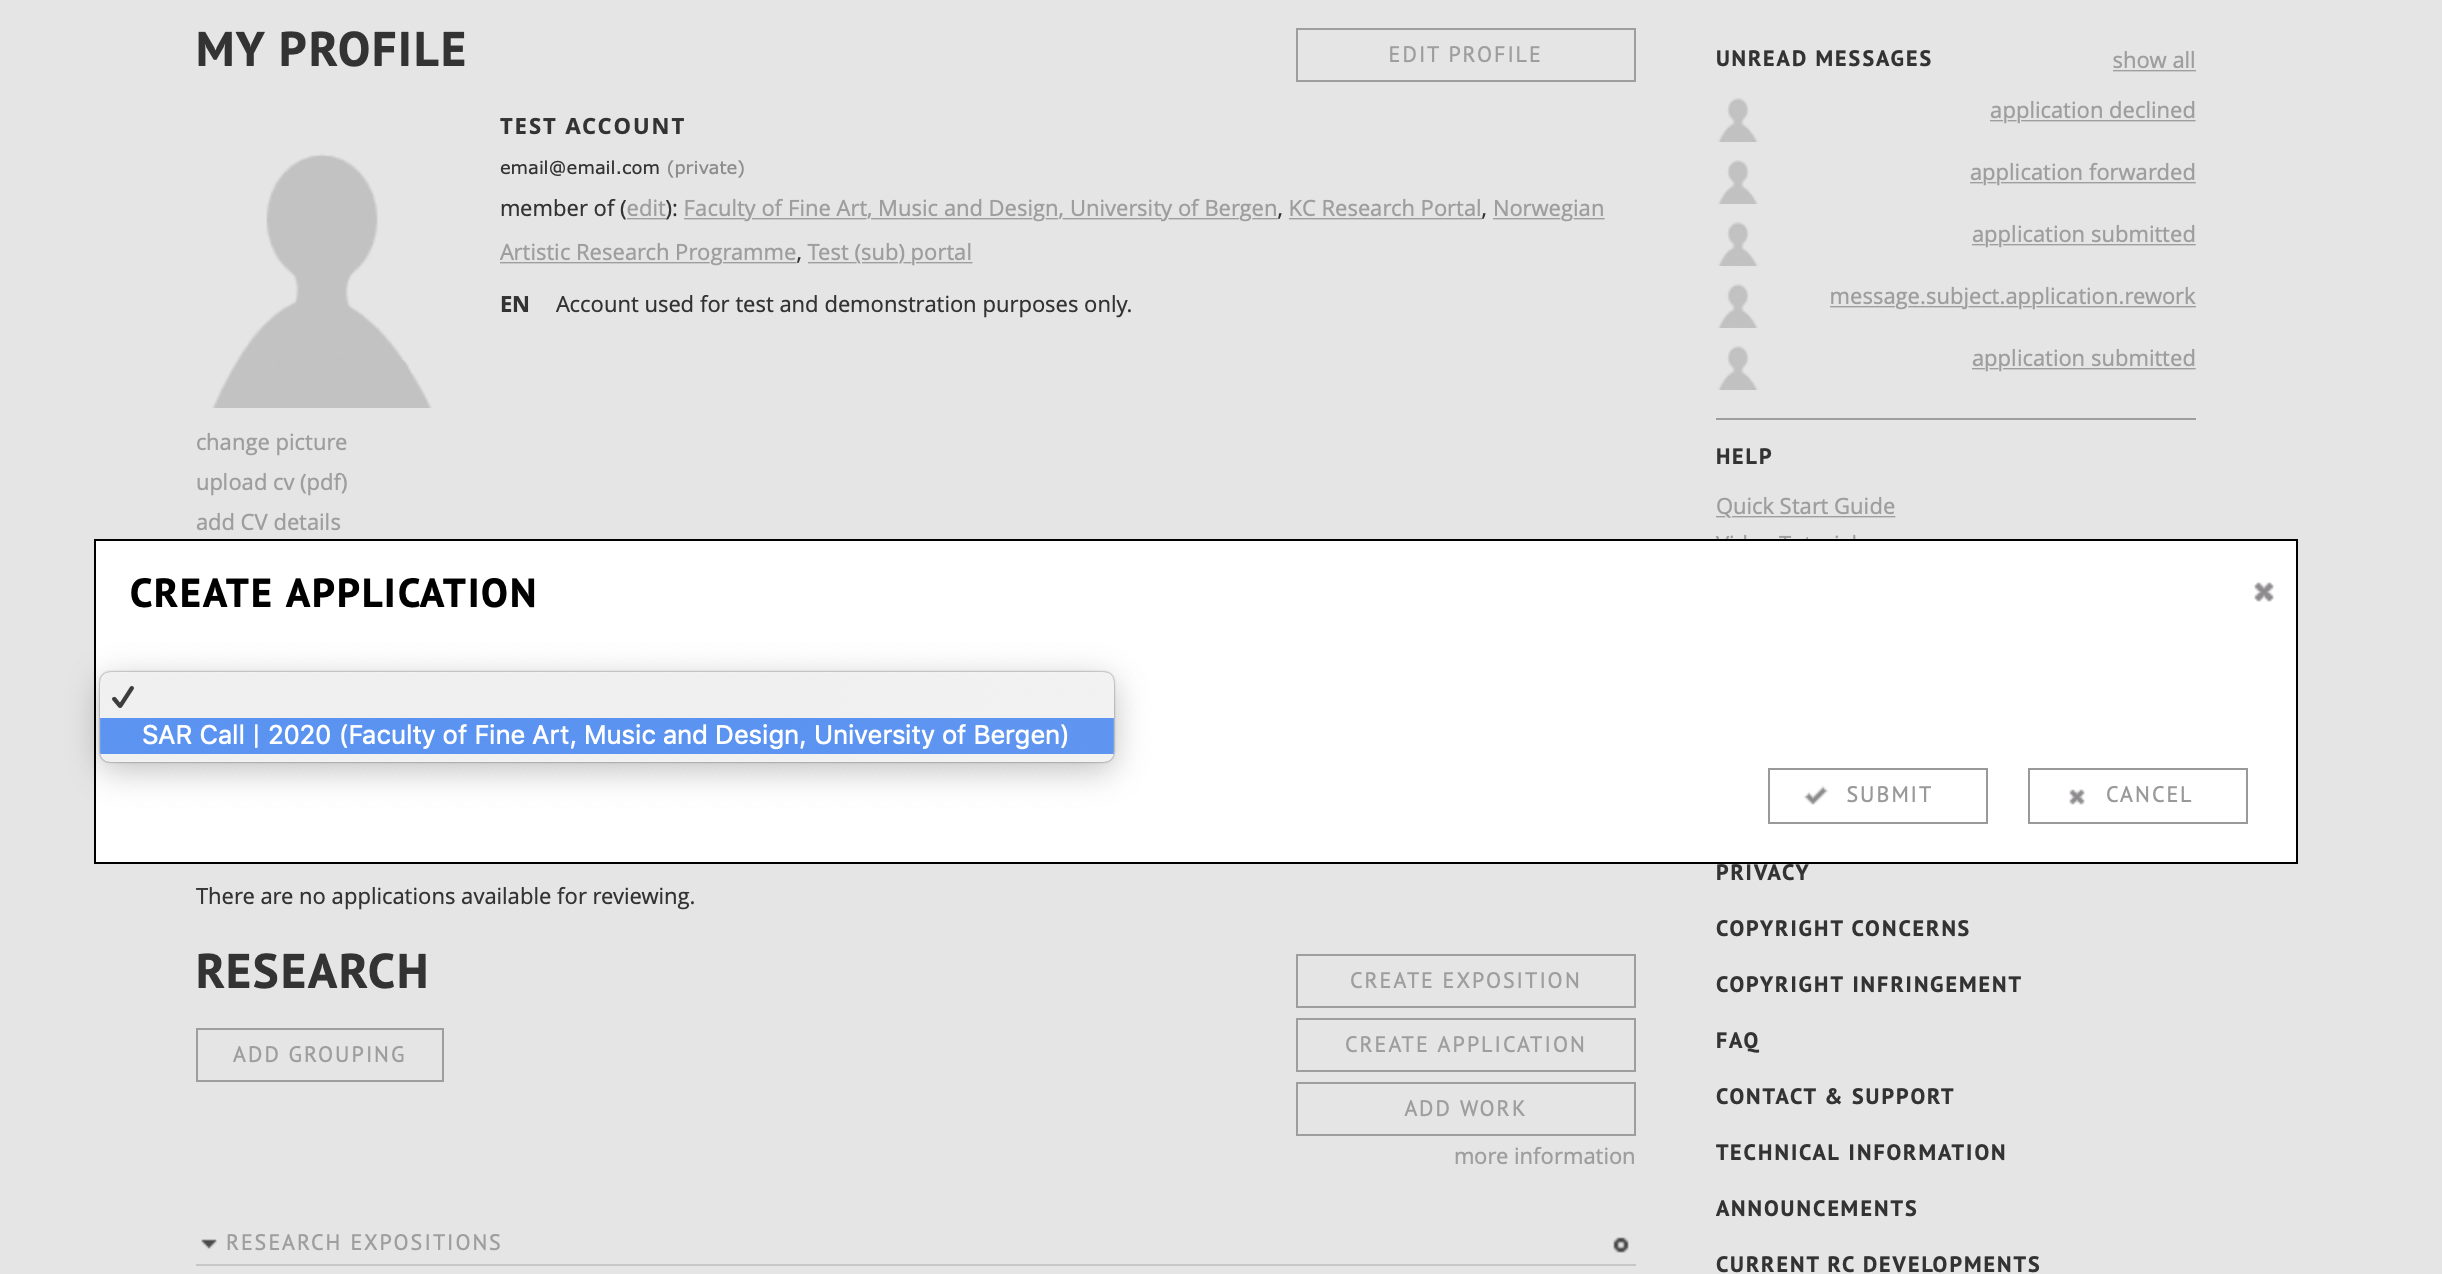Click the circle icon beside Research Expositions
The image size is (2442, 1274).
[1620, 1244]
